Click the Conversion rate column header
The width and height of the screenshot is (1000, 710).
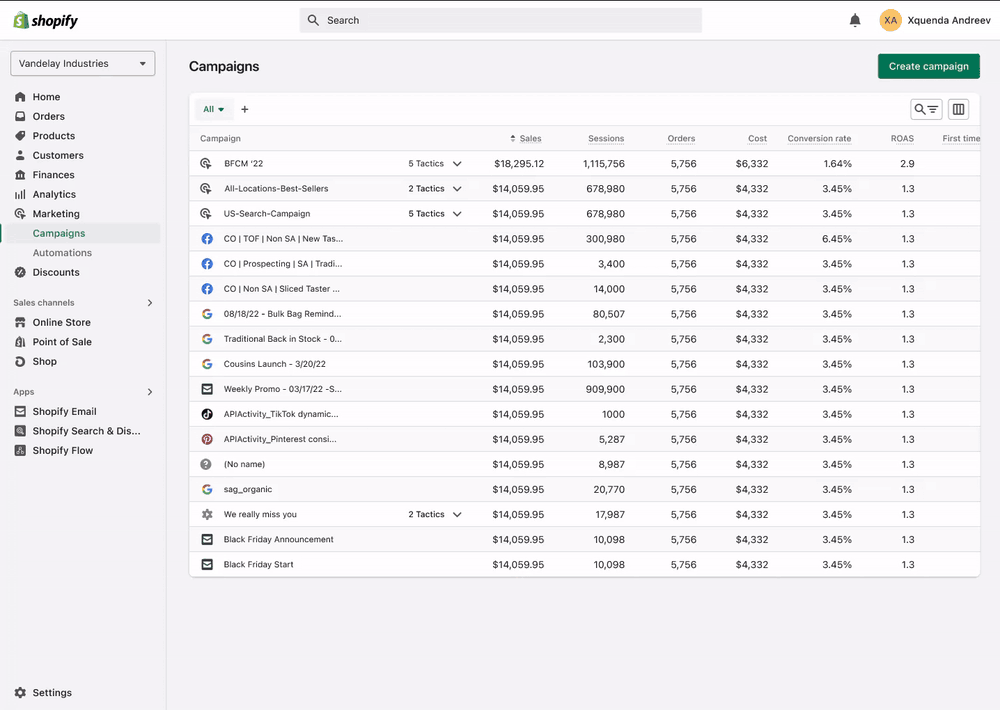coord(820,138)
